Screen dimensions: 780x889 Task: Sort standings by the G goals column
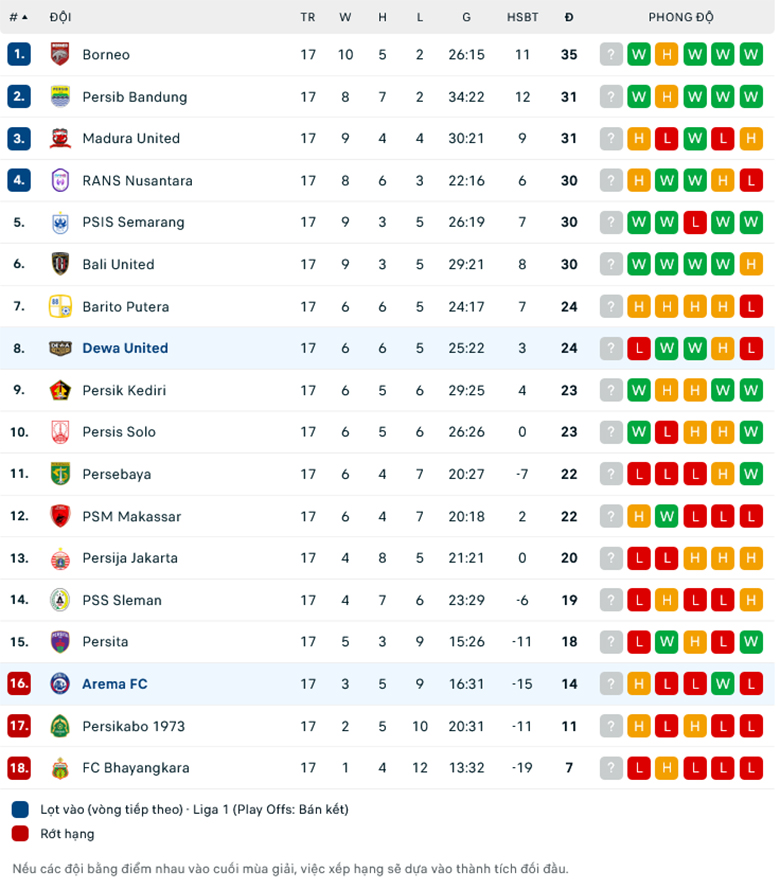pyautogui.click(x=466, y=16)
